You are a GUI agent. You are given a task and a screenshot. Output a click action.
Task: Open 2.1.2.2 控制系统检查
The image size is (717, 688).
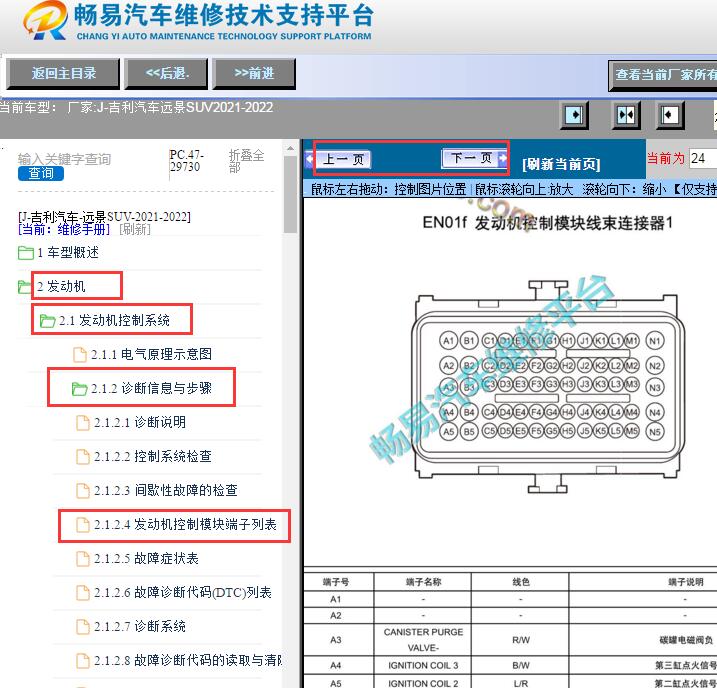[152, 456]
